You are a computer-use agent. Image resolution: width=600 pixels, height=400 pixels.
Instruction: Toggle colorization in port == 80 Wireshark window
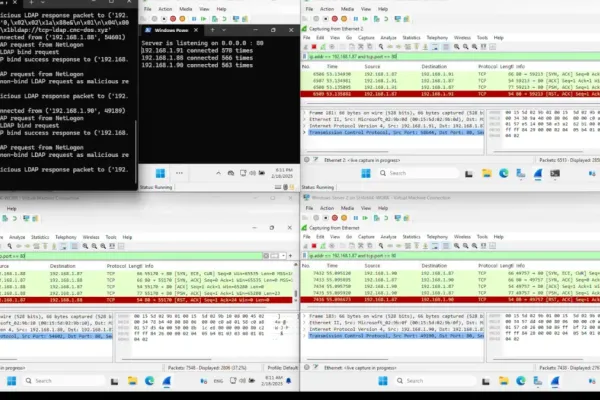[x=74, y=246]
